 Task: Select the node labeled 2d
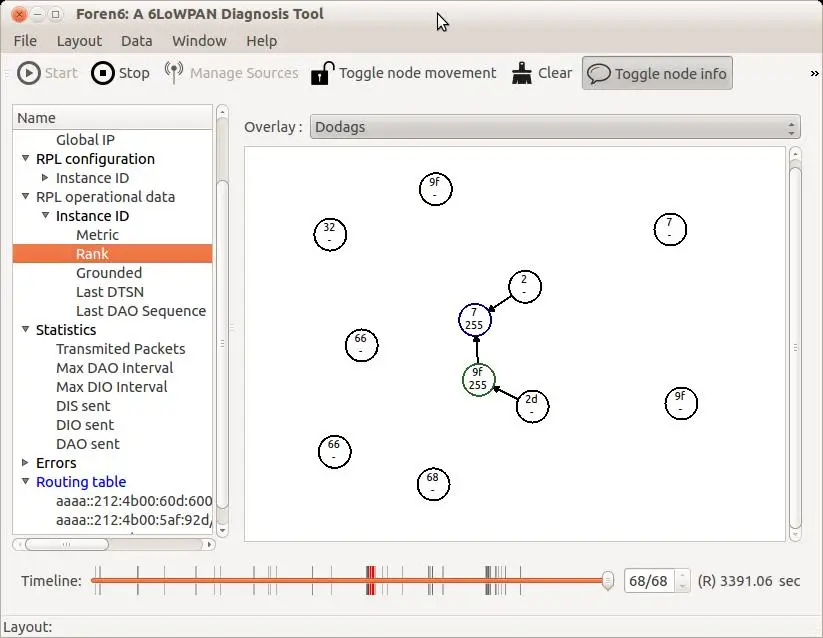pyautogui.click(x=532, y=406)
